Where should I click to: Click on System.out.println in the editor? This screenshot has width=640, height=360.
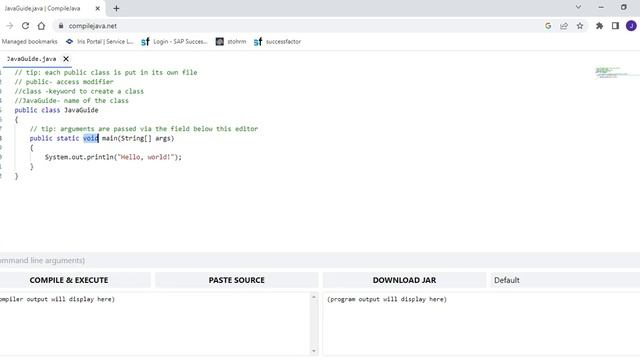(x=79, y=157)
